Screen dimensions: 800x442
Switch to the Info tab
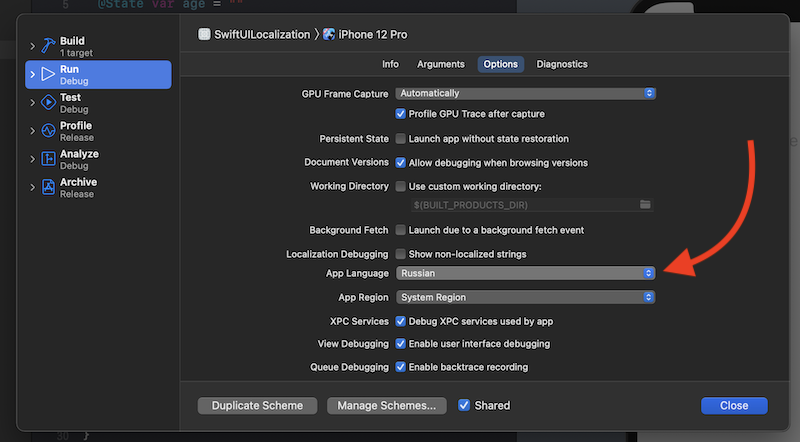[390, 64]
